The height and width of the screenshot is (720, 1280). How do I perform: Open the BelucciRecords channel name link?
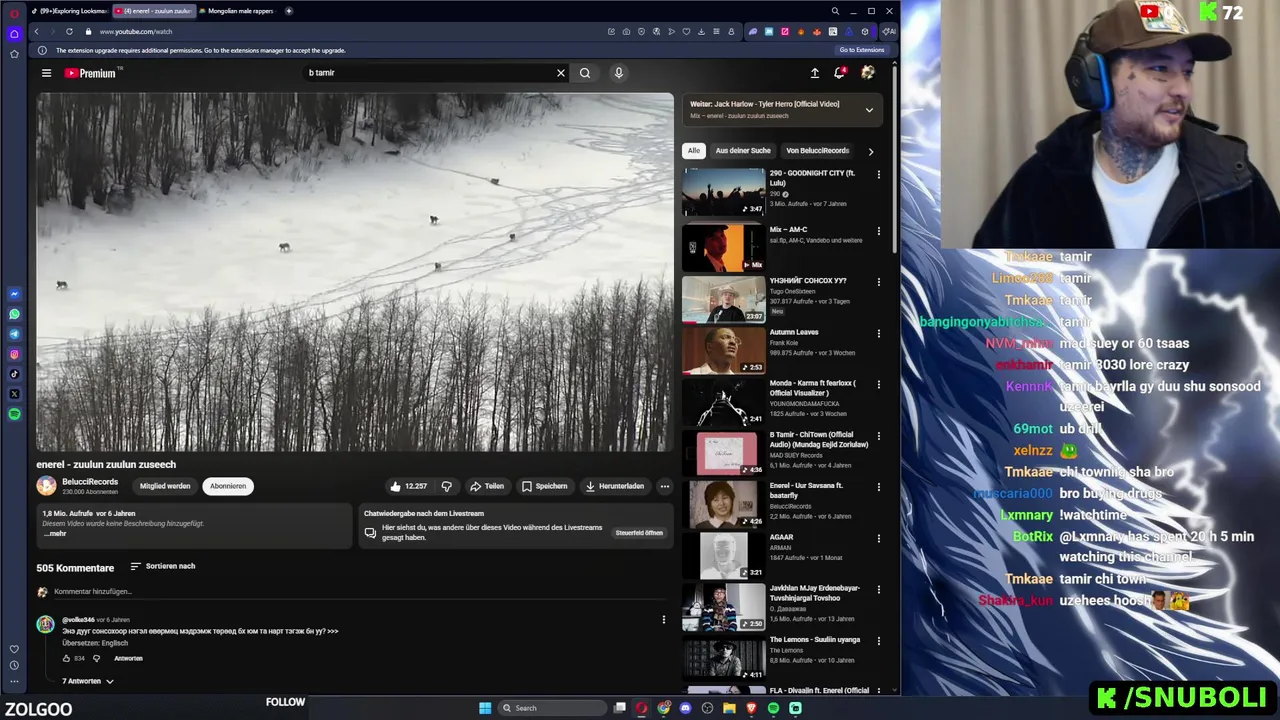90,482
